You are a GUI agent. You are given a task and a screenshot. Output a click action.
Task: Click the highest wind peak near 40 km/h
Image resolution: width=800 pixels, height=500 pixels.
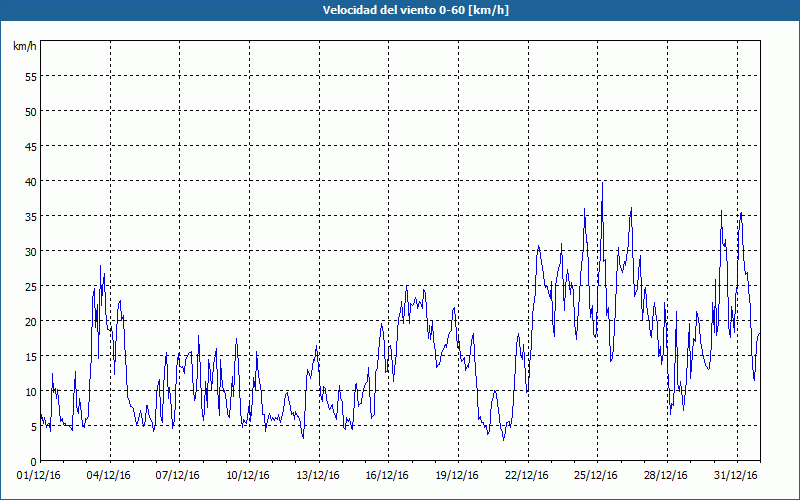coord(603,183)
